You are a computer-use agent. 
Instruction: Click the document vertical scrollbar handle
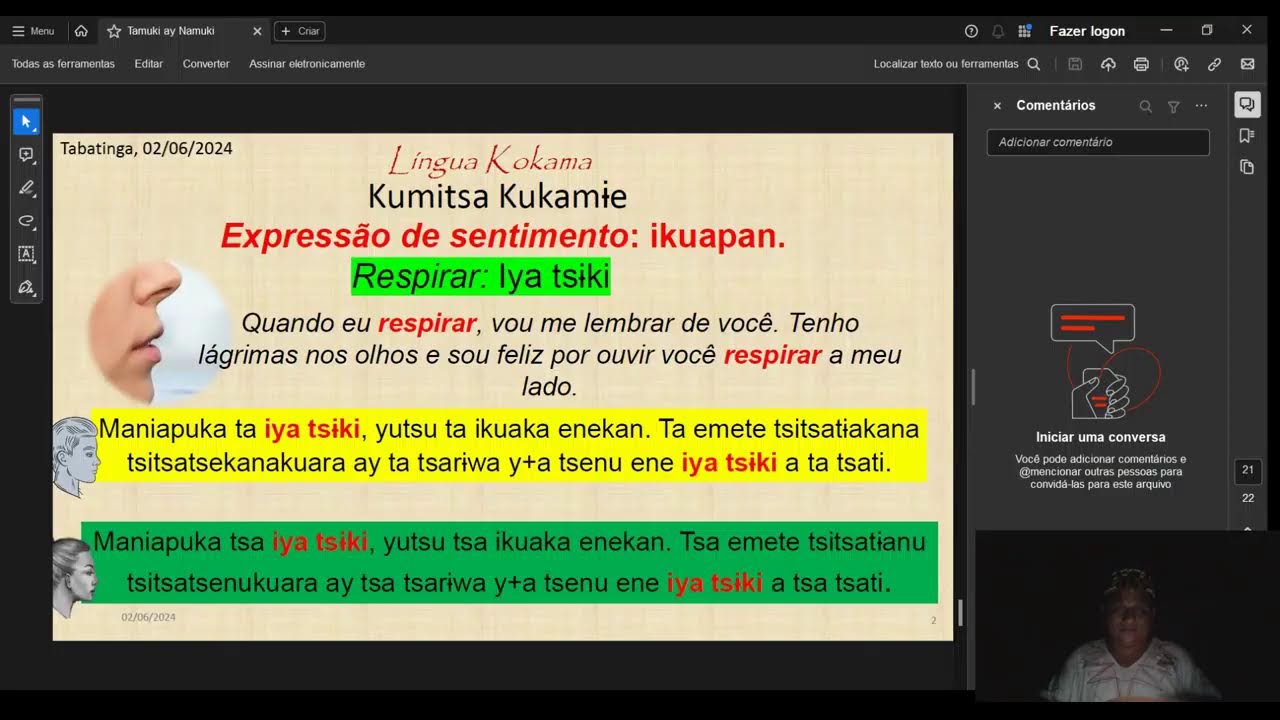tap(960, 612)
